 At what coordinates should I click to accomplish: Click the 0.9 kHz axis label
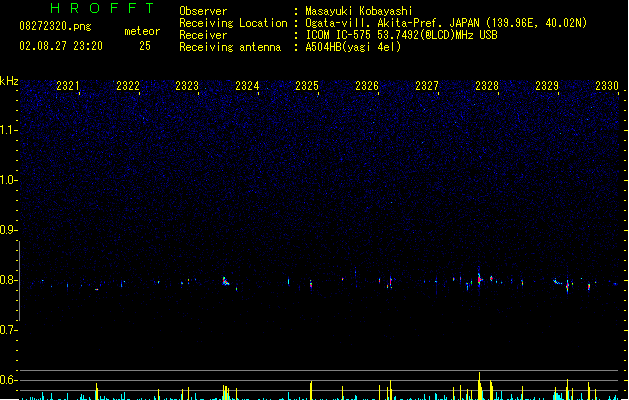point(8,230)
